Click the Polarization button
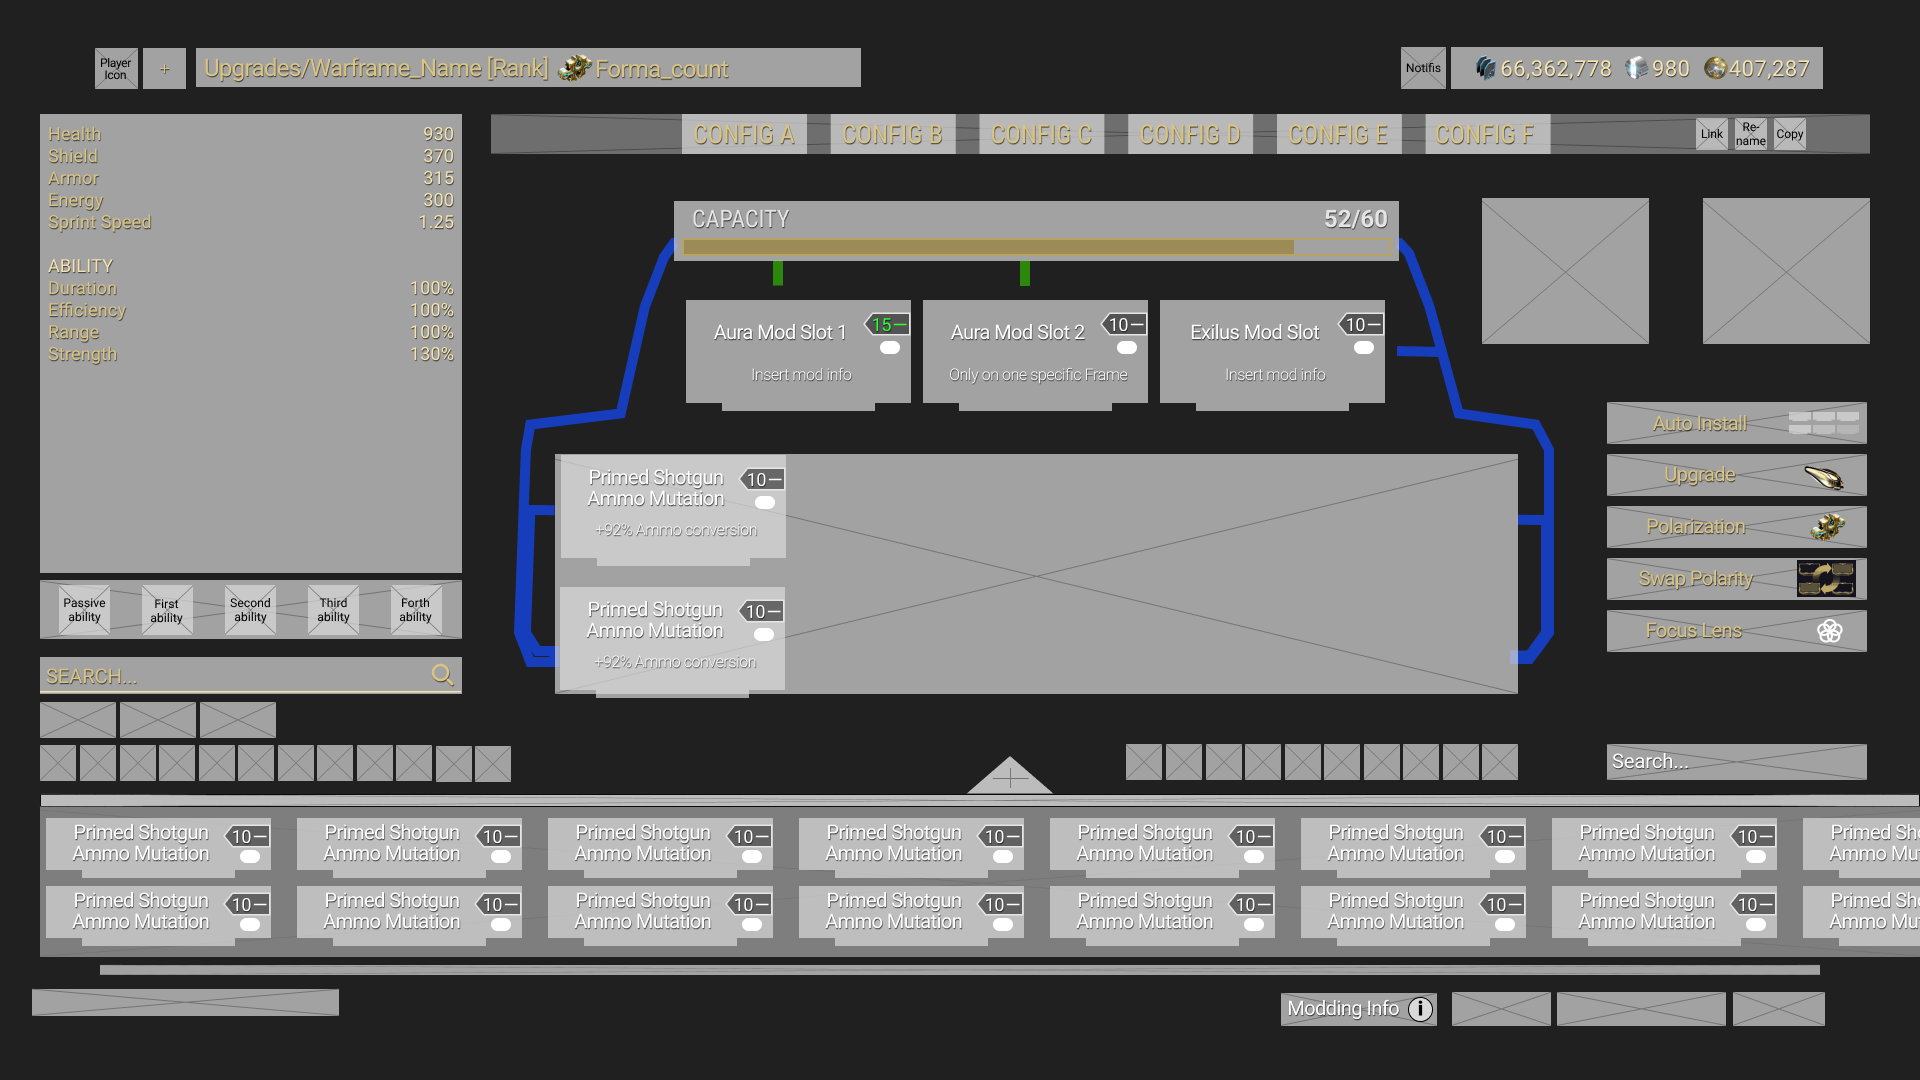Screen dimensions: 1920x1080 (1737, 527)
